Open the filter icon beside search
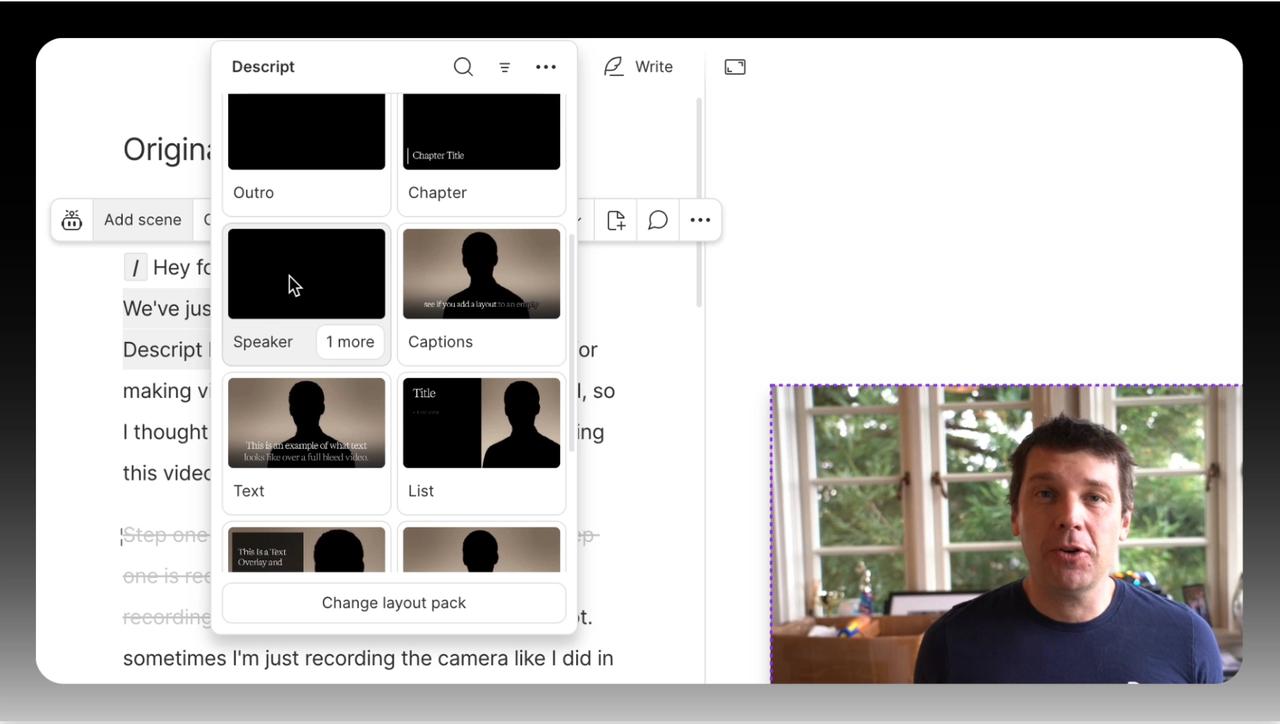 [x=504, y=67]
